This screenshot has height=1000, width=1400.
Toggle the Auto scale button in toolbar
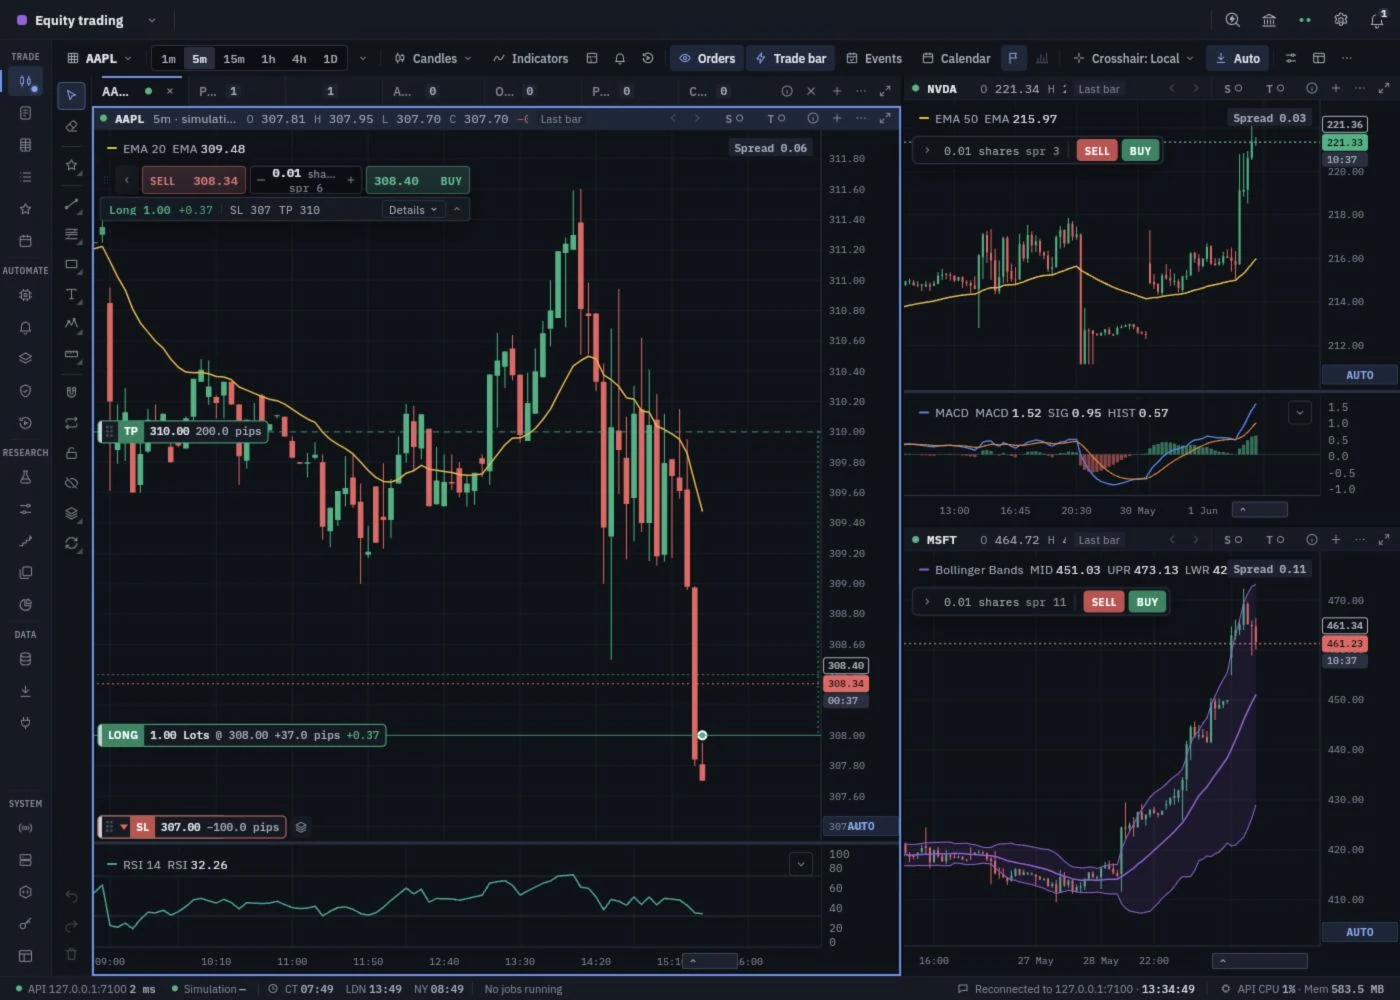click(x=1237, y=59)
